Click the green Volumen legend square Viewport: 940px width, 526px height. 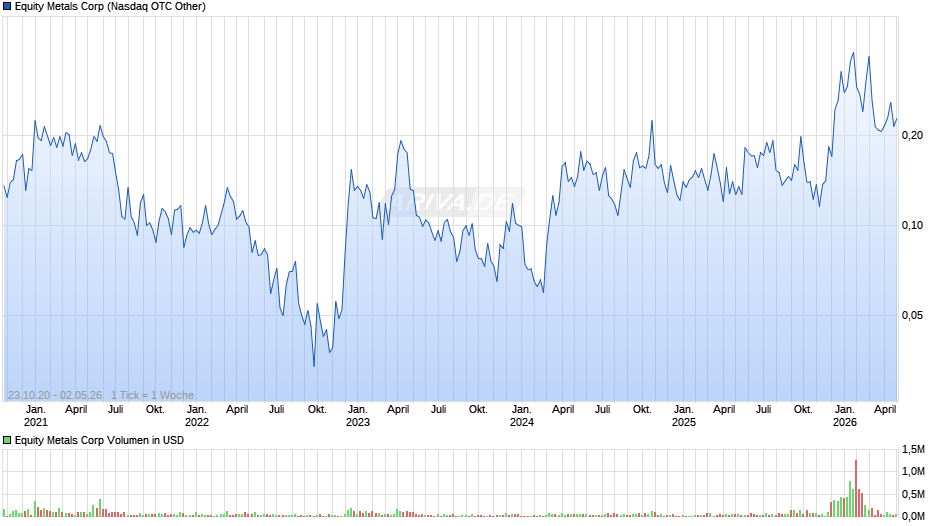(7, 440)
